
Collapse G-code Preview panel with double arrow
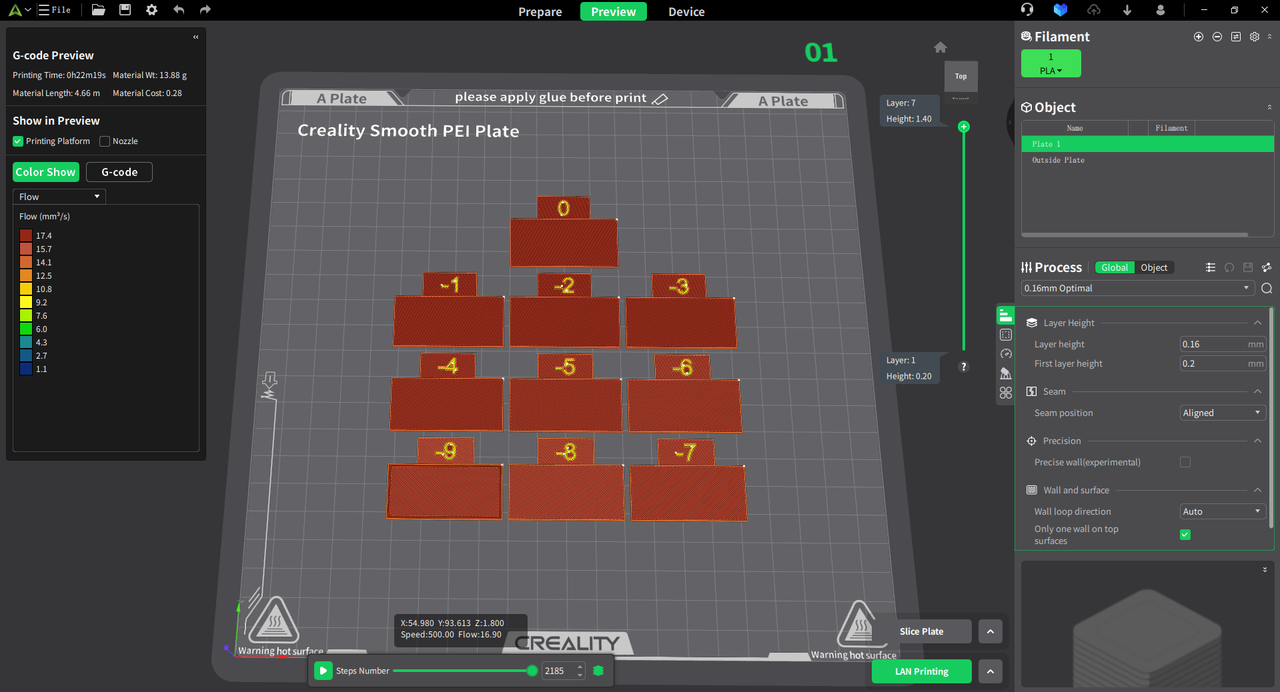pyautogui.click(x=195, y=36)
